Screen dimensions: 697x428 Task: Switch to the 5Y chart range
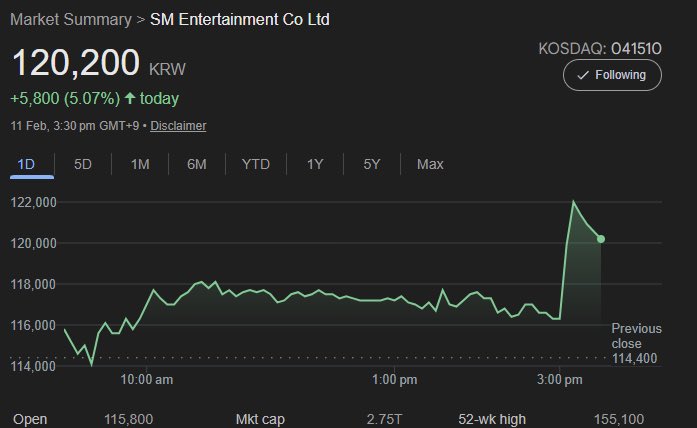coord(372,164)
